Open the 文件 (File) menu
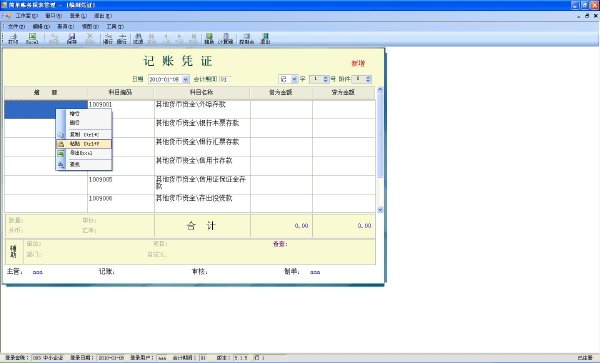The height and width of the screenshot is (363, 600). pyautogui.click(x=16, y=26)
